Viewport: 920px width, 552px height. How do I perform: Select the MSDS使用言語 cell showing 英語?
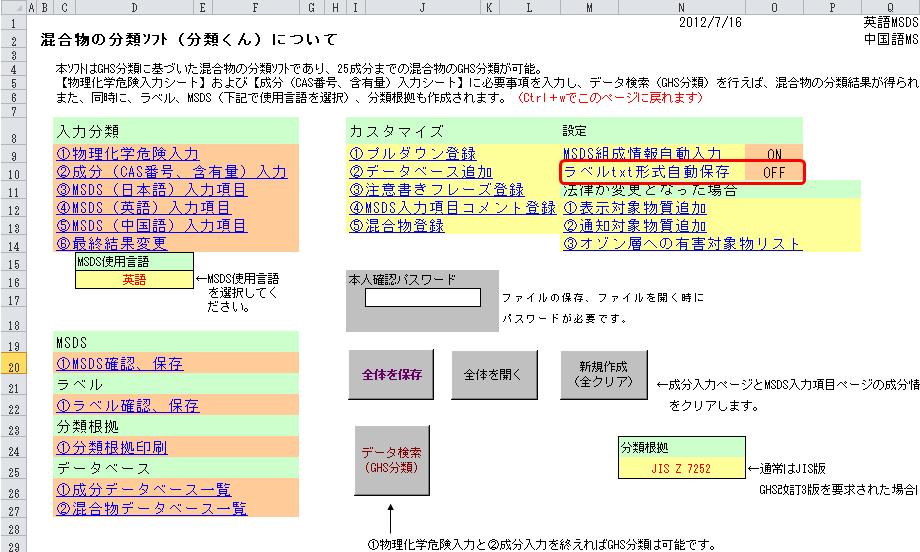(134, 280)
